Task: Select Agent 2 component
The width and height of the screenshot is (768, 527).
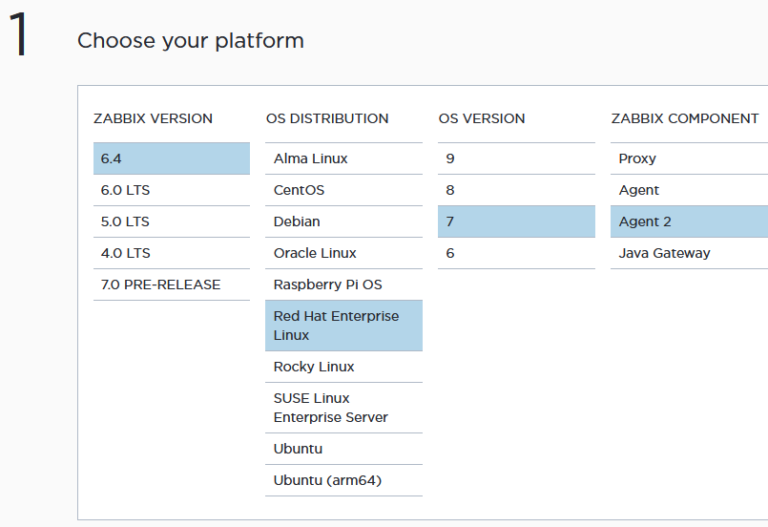Action: [x=688, y=222]
